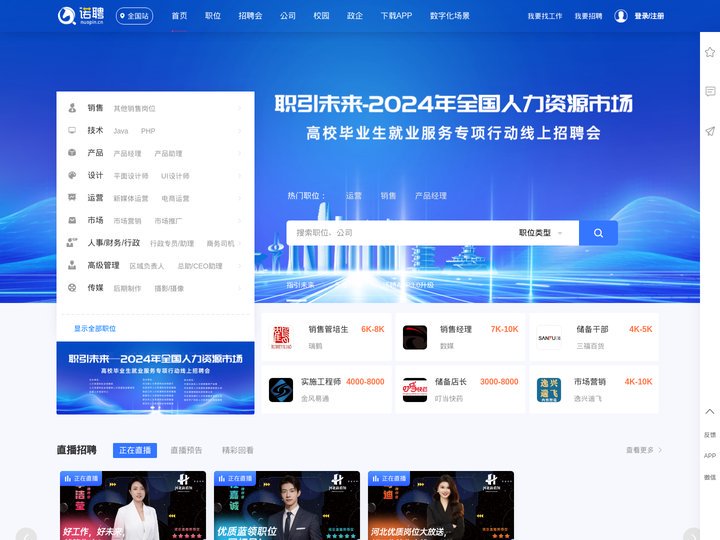720x540 pixels.
Task: Open the 数字化场景 menu item
Action: tap(450, 16)
